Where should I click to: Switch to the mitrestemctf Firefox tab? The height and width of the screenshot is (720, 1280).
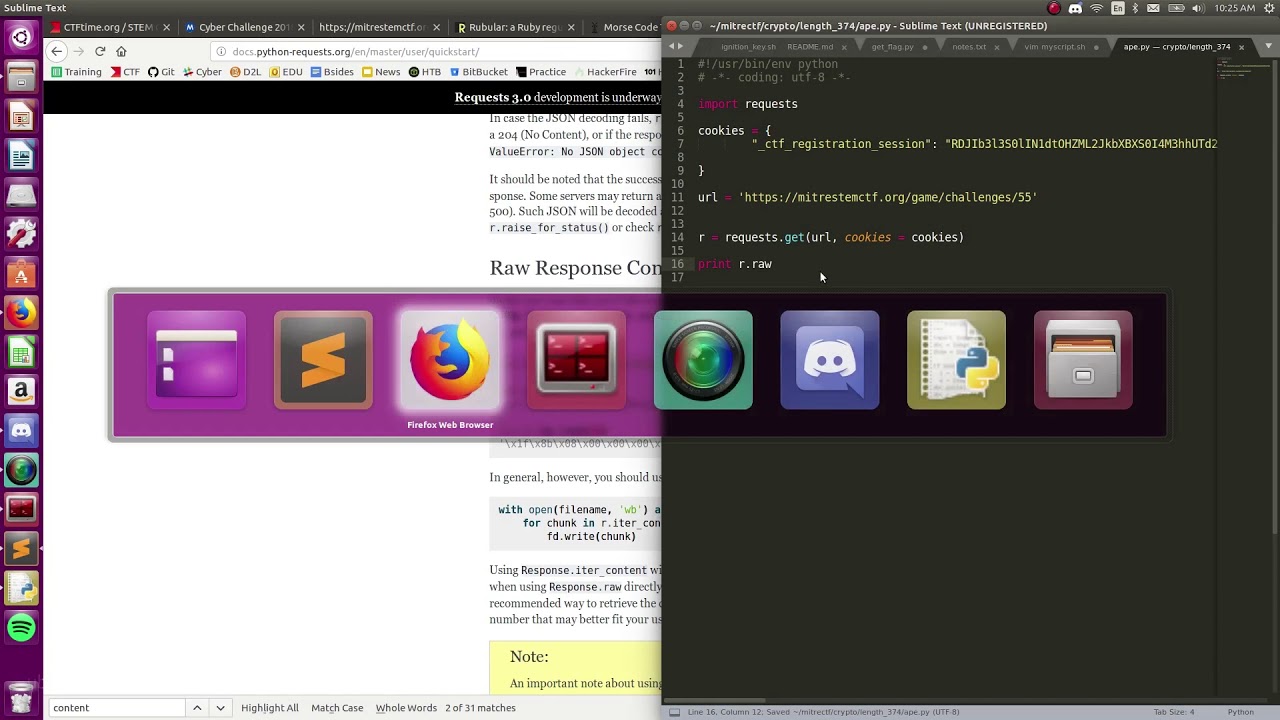tap(378, 27)
